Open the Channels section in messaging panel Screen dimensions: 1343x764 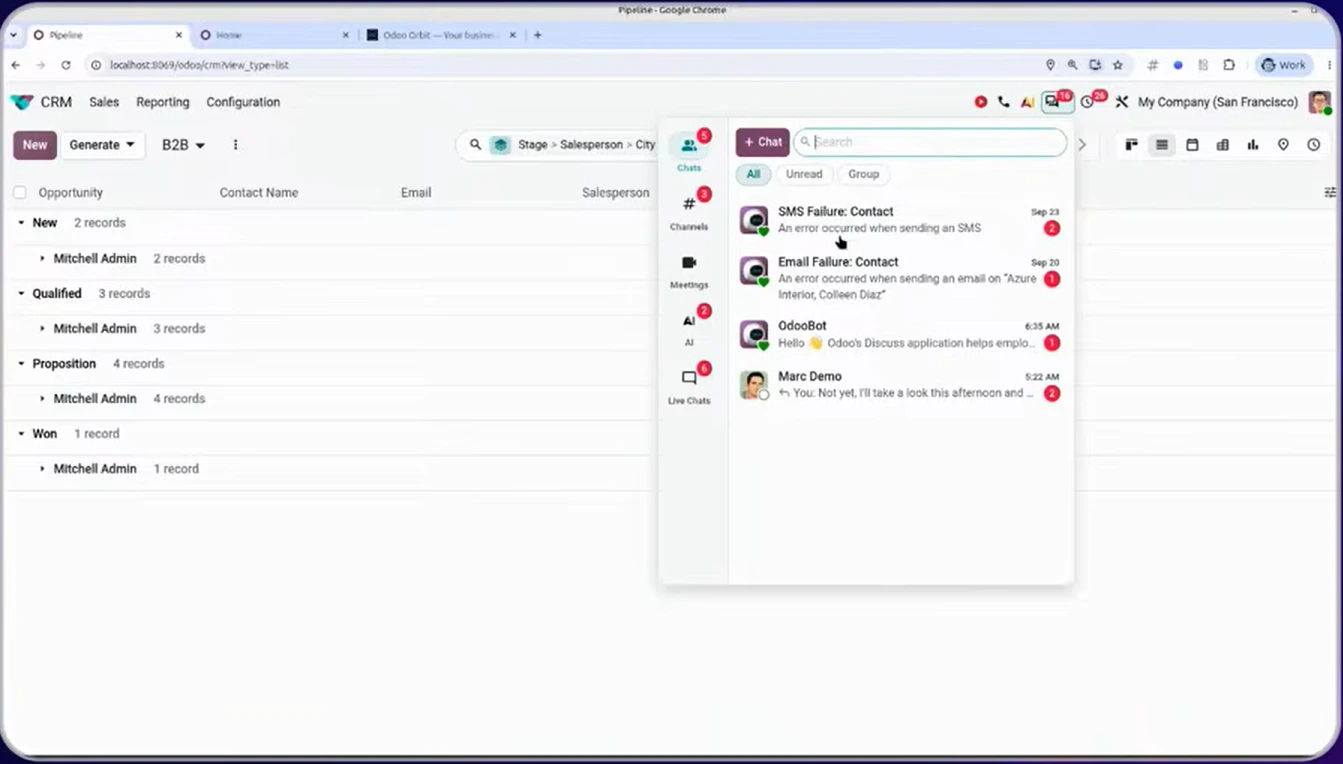pyautogui.click(x=689, y=211)
